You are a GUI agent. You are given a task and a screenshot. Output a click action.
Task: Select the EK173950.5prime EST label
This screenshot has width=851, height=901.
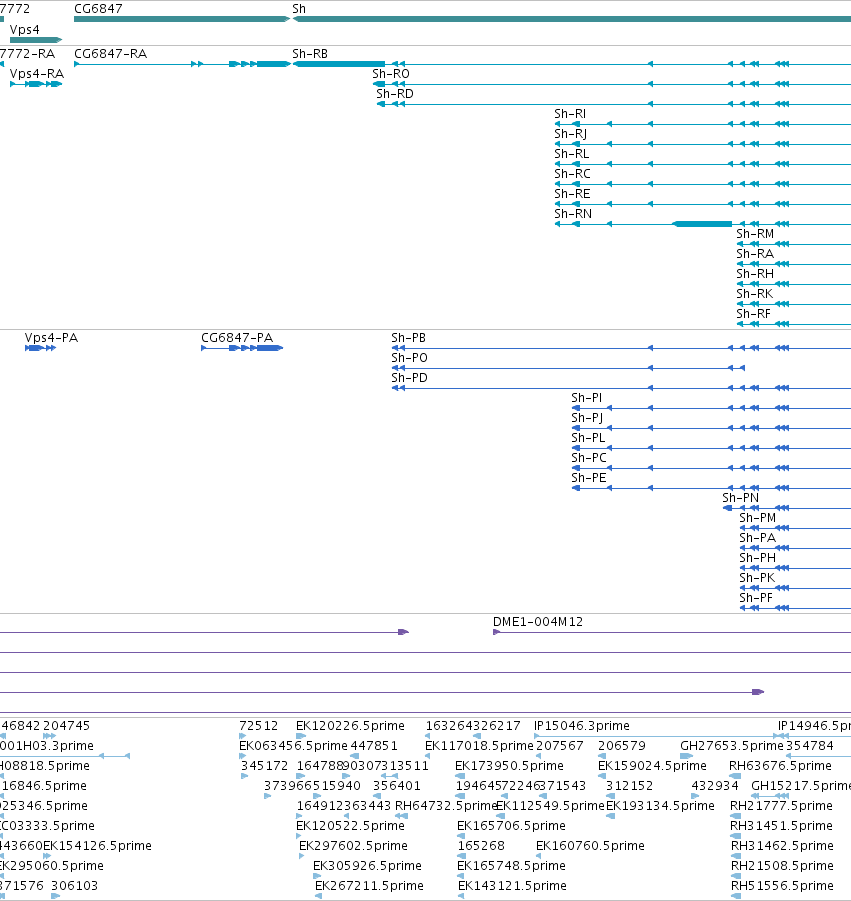509,766
